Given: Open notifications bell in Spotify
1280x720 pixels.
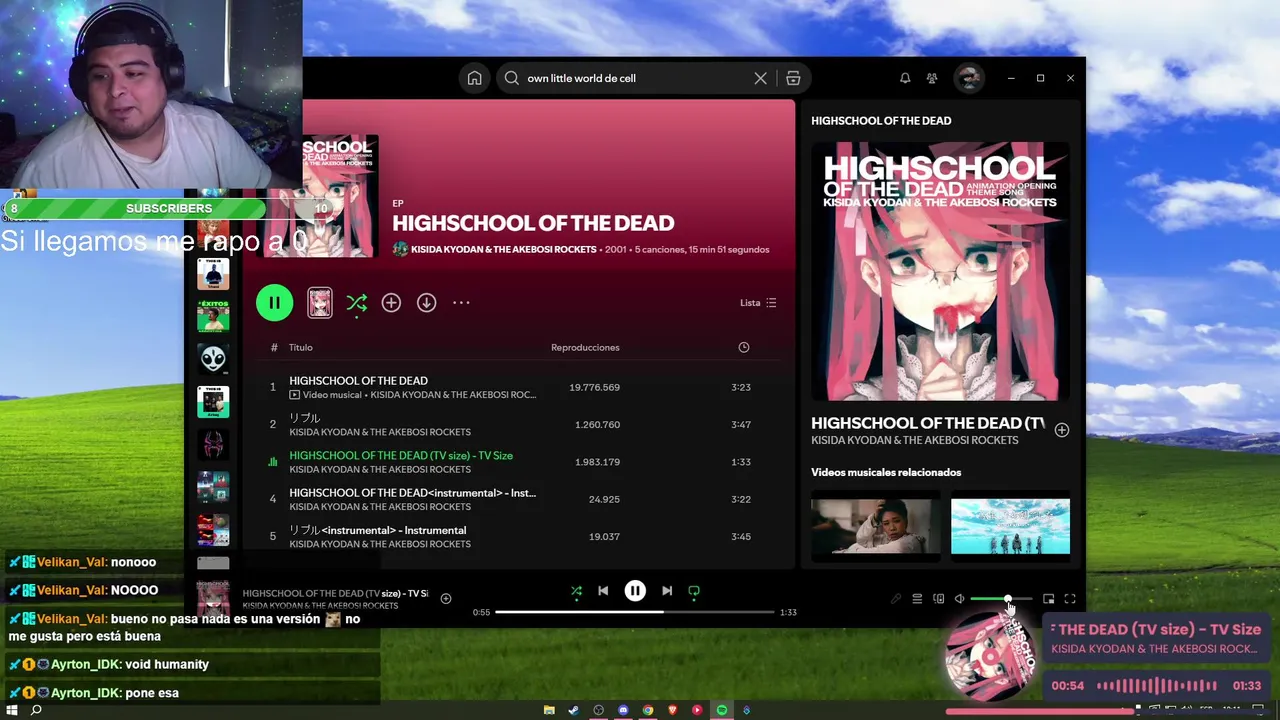Looking at the screenshot, I should point(905,78).
